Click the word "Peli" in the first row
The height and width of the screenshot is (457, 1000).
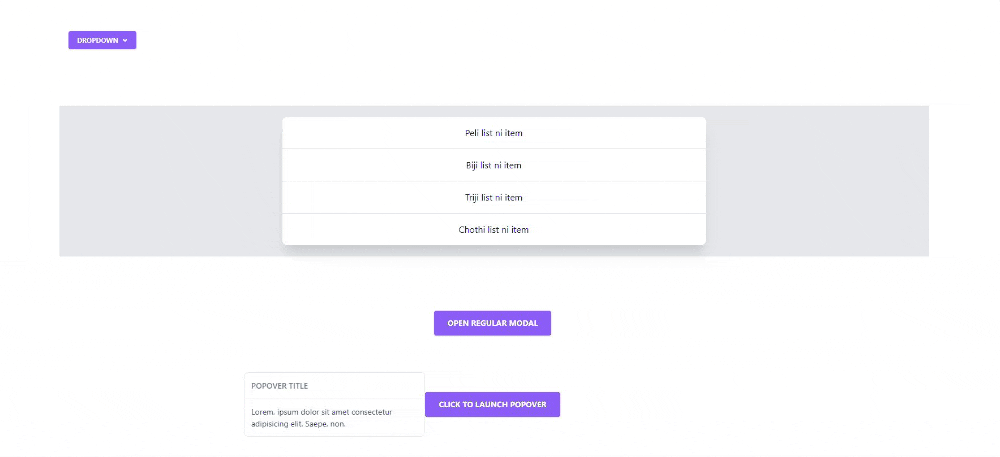471,133
